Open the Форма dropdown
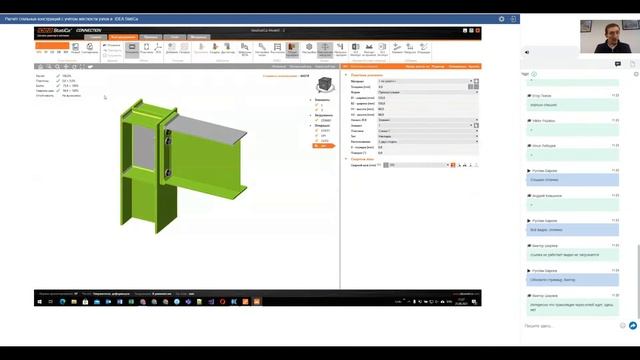This screenshot has height=360, width=640. coord(428,92)
